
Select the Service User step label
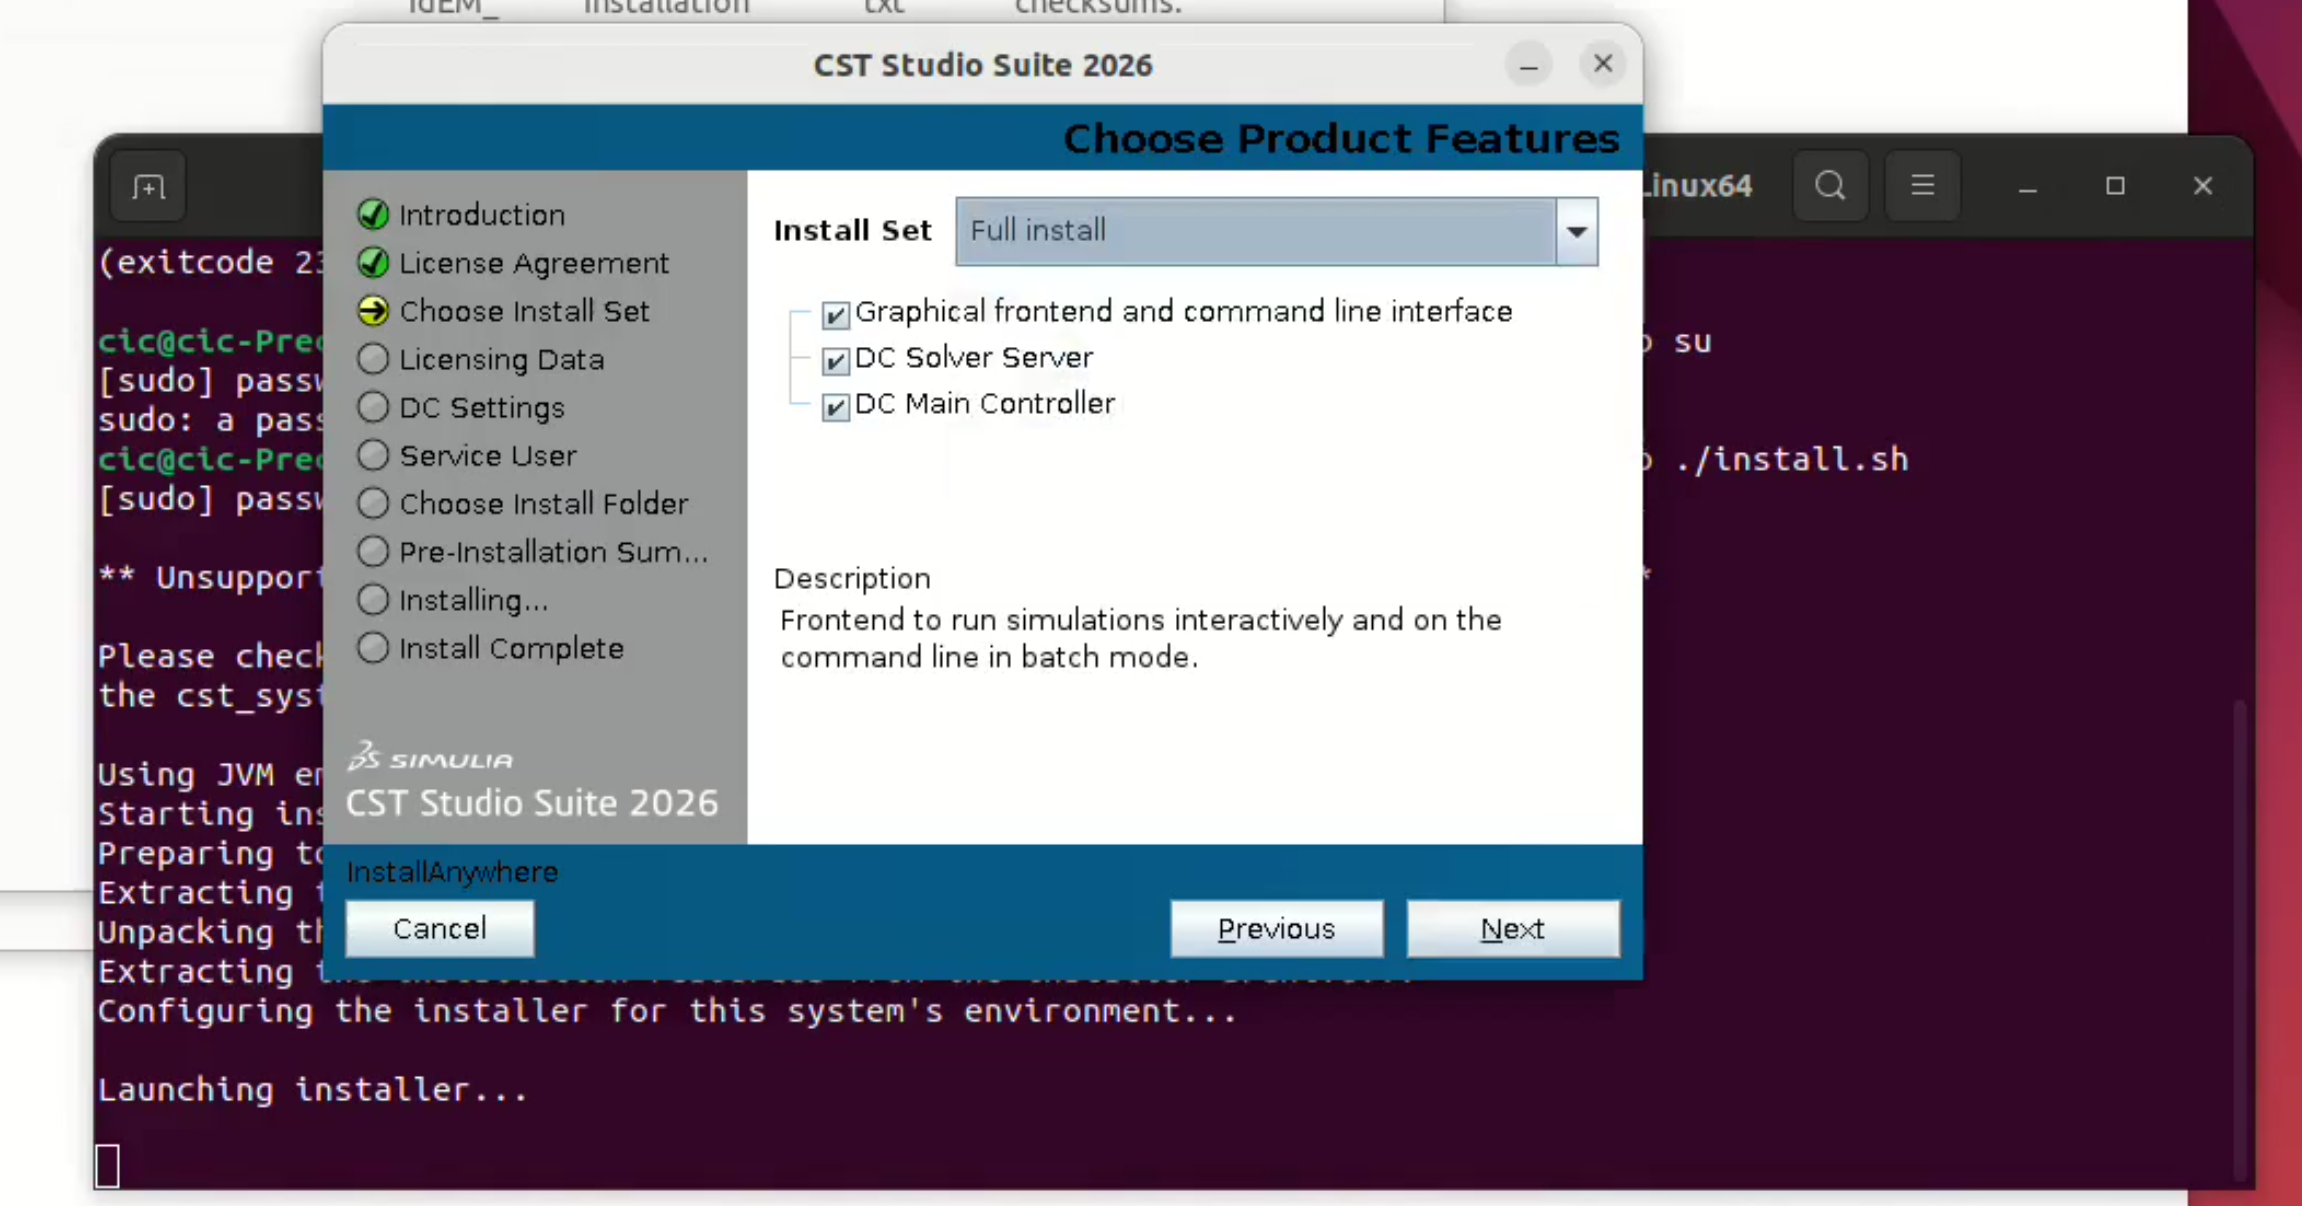[488, 455]
